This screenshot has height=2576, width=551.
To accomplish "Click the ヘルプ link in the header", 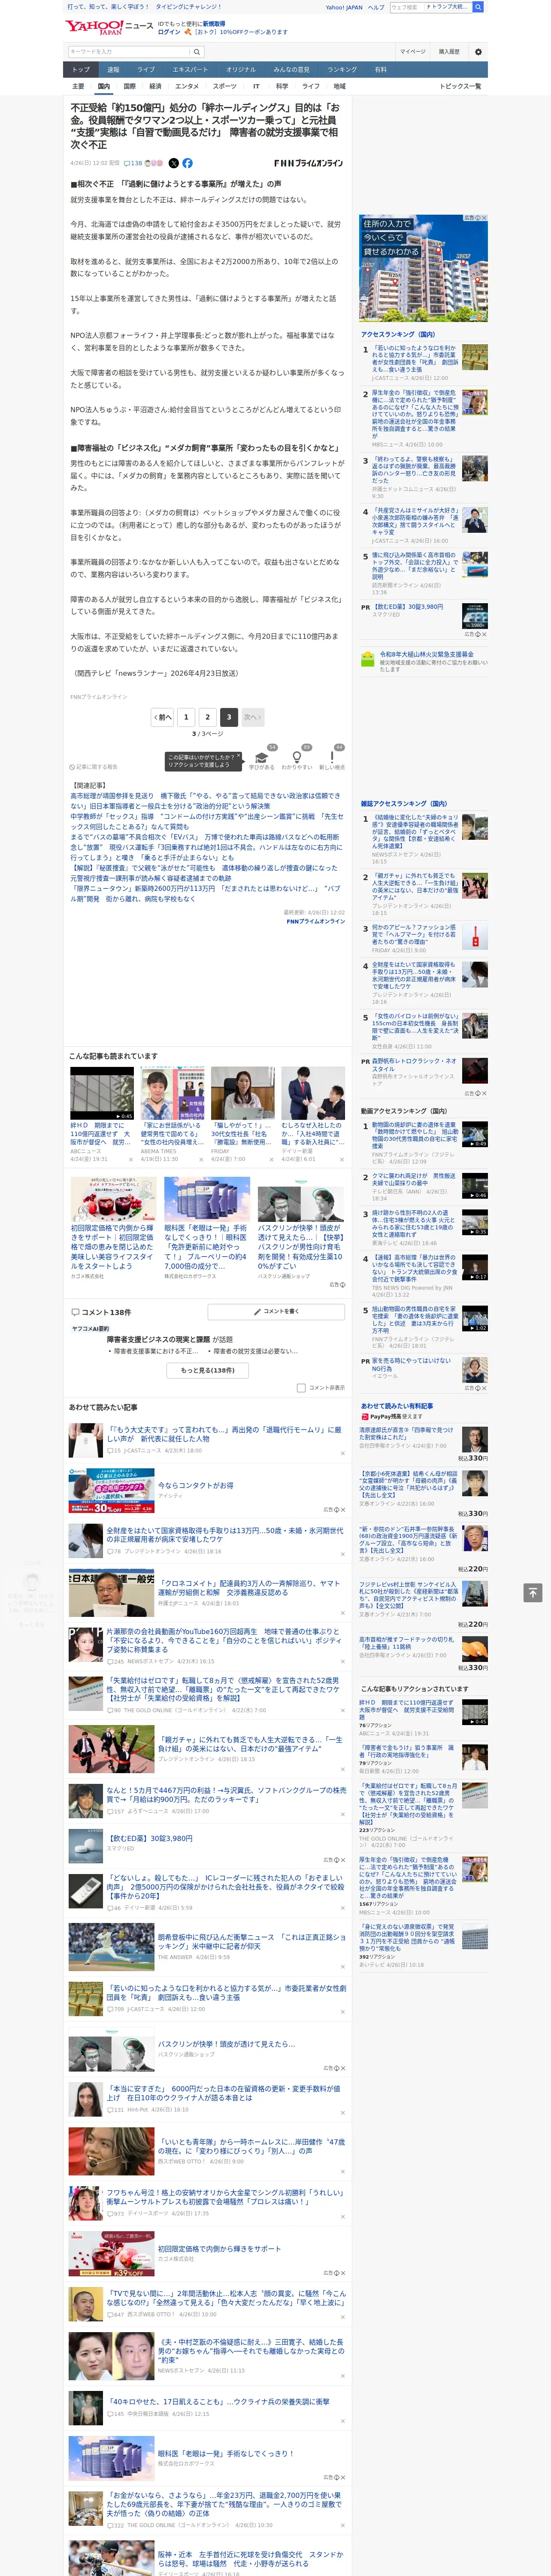I will (x=376, y=7).
